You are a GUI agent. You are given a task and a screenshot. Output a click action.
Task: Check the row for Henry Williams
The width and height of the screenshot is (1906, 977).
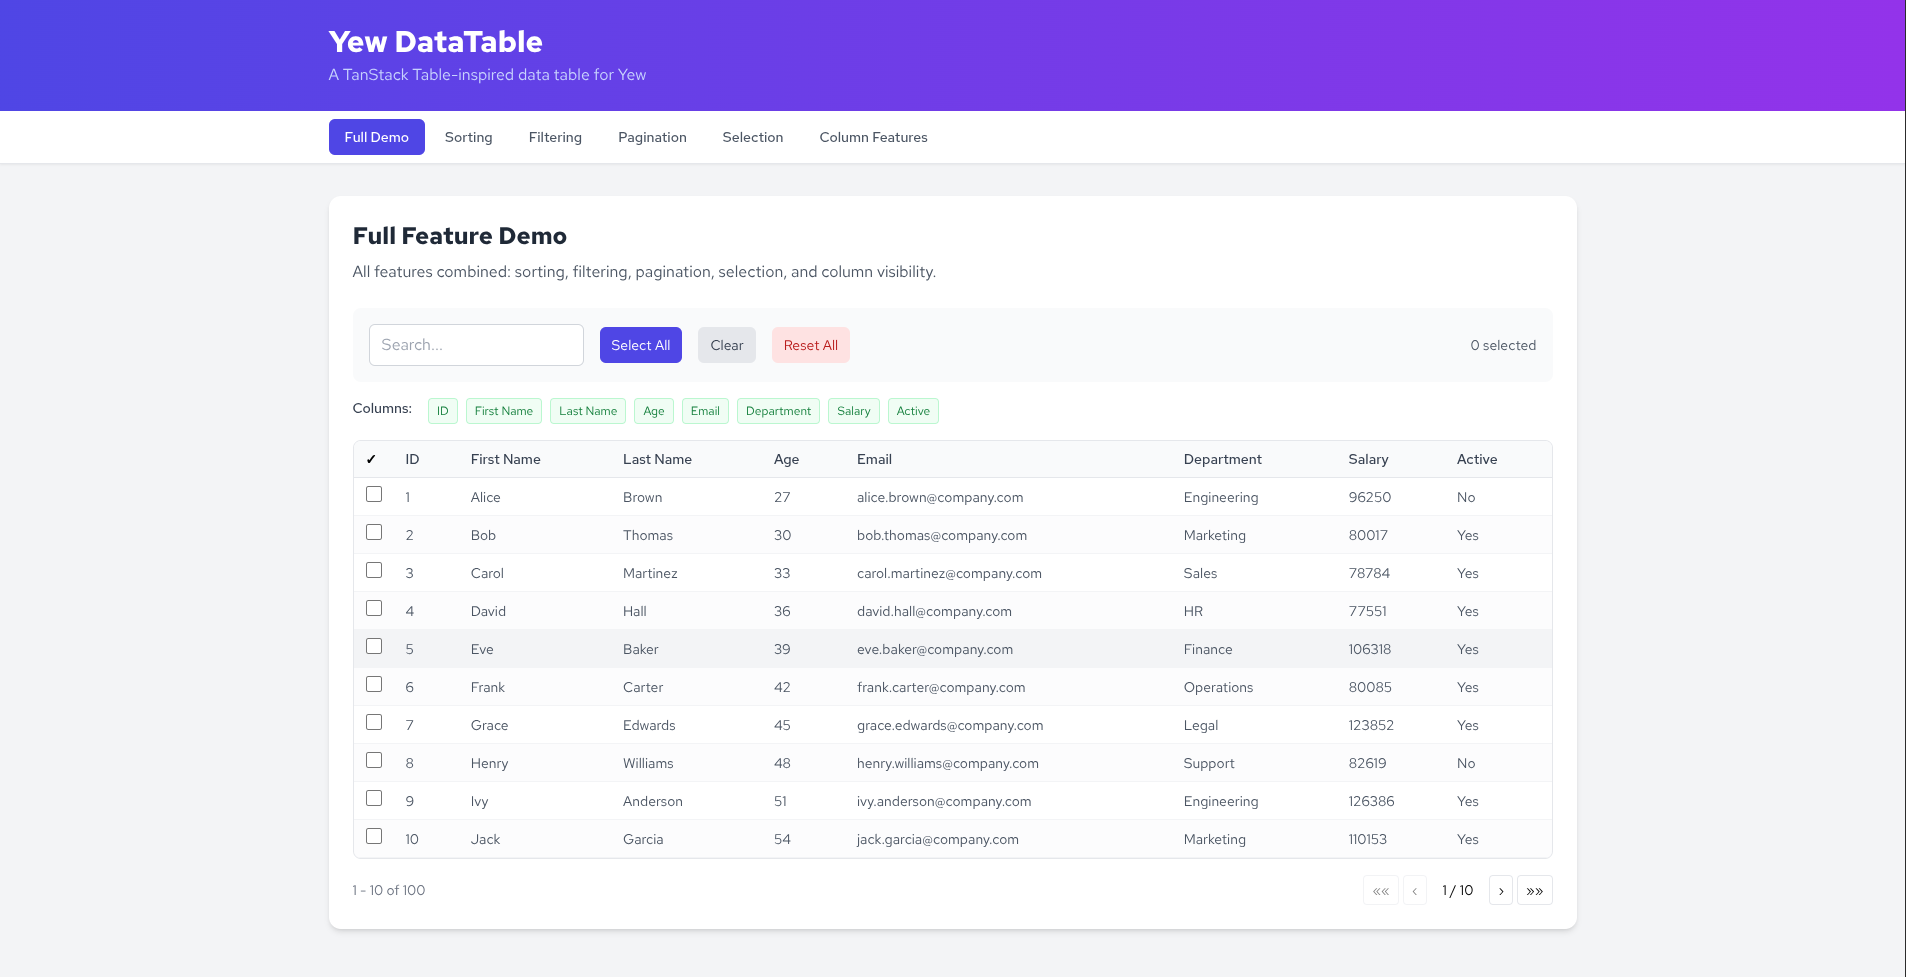pyautogui.click(x=374, y=760)
